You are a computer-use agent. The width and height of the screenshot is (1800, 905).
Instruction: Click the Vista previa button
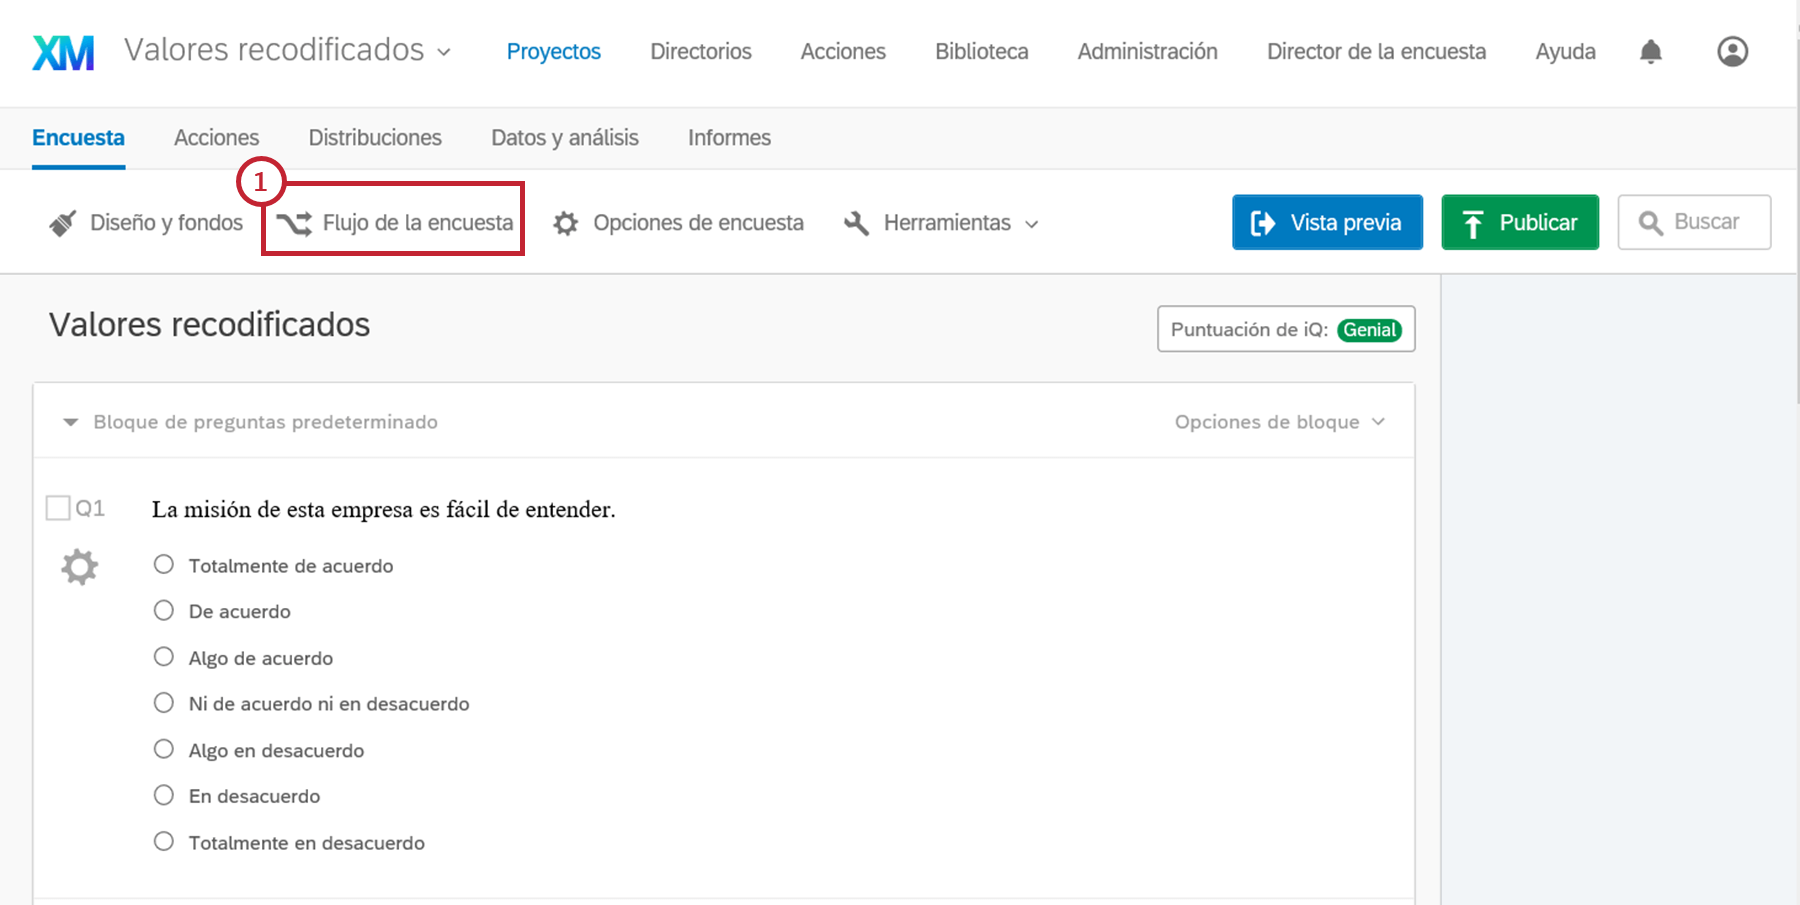click(x=1327, y=222)
